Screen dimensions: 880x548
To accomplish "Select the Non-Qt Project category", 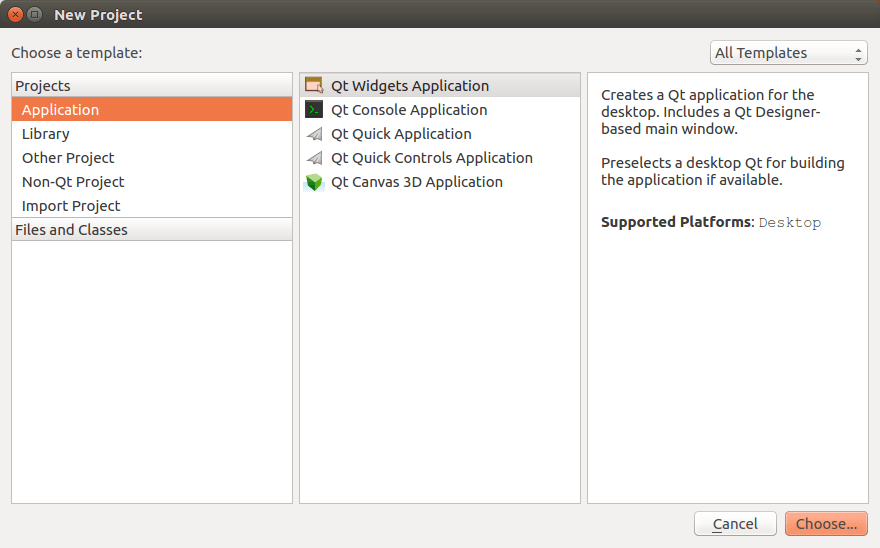I will click(152, 182).
